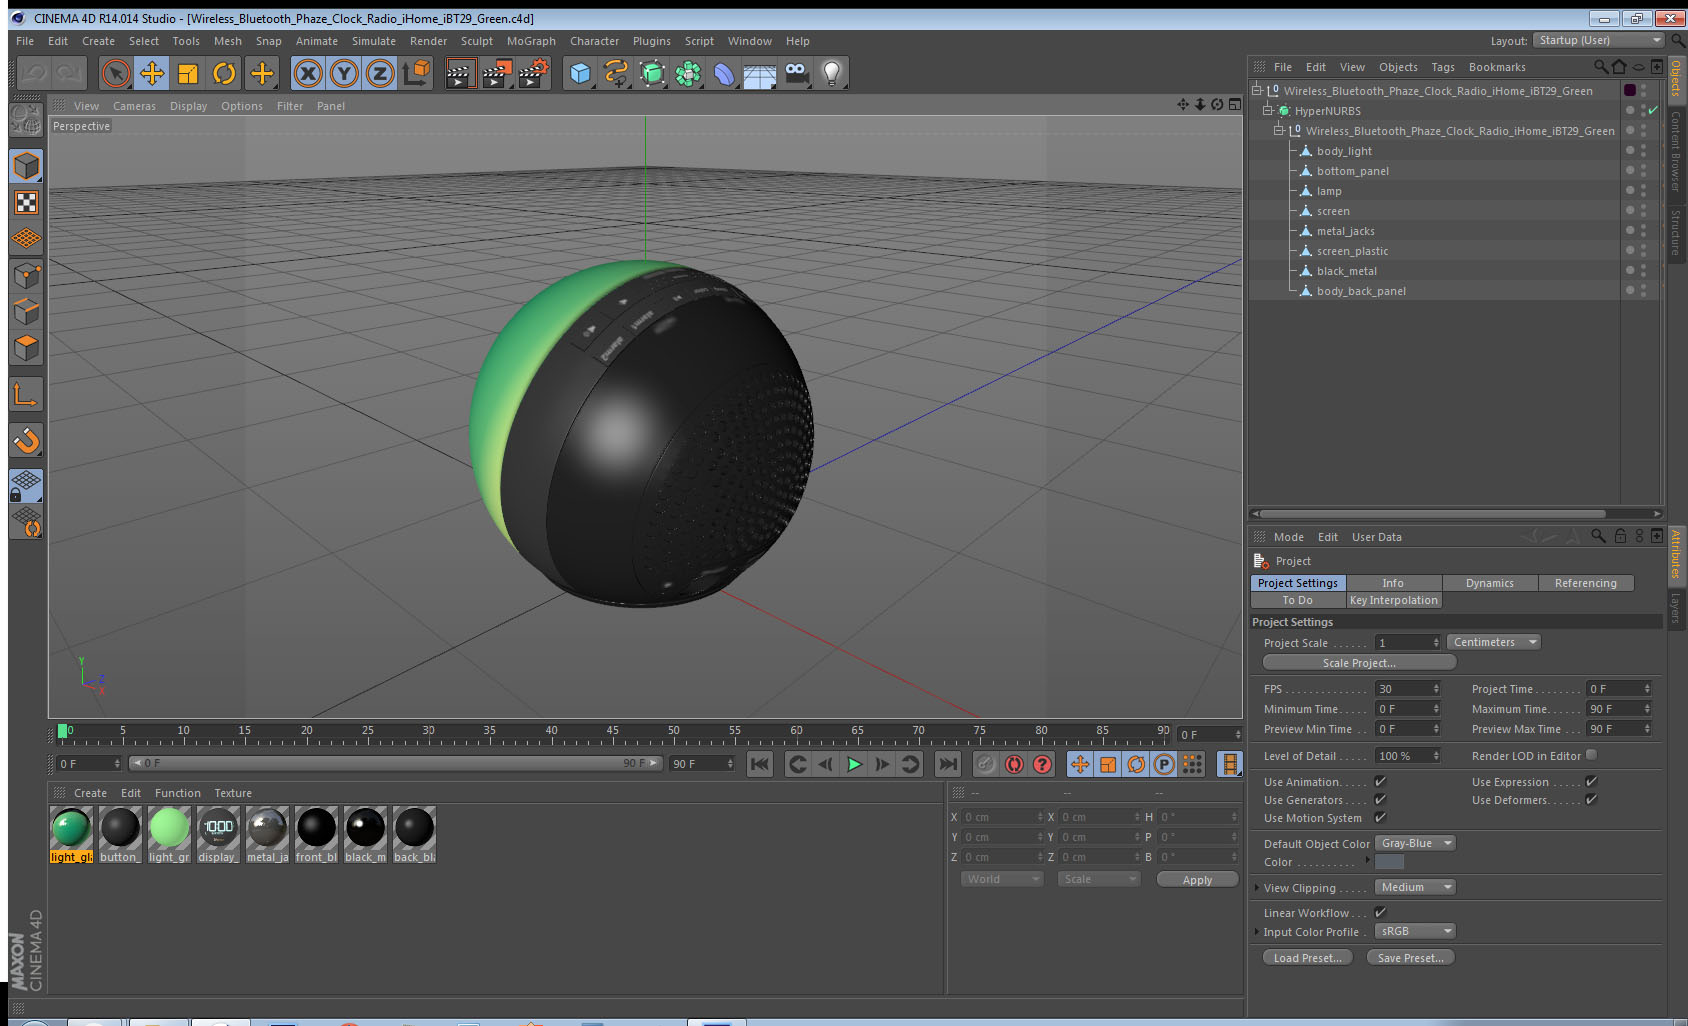1688x1026 pixels.
Task: Switch to the Referencing tab
Action: (1585, 583)
